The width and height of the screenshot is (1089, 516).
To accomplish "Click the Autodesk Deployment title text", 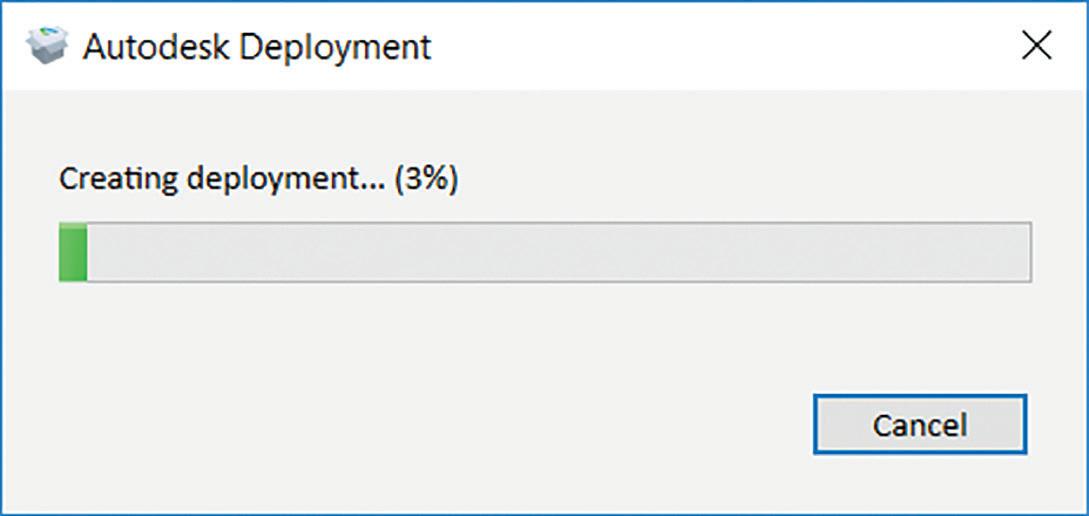I will pyautogui.click(x=257, y=47).
